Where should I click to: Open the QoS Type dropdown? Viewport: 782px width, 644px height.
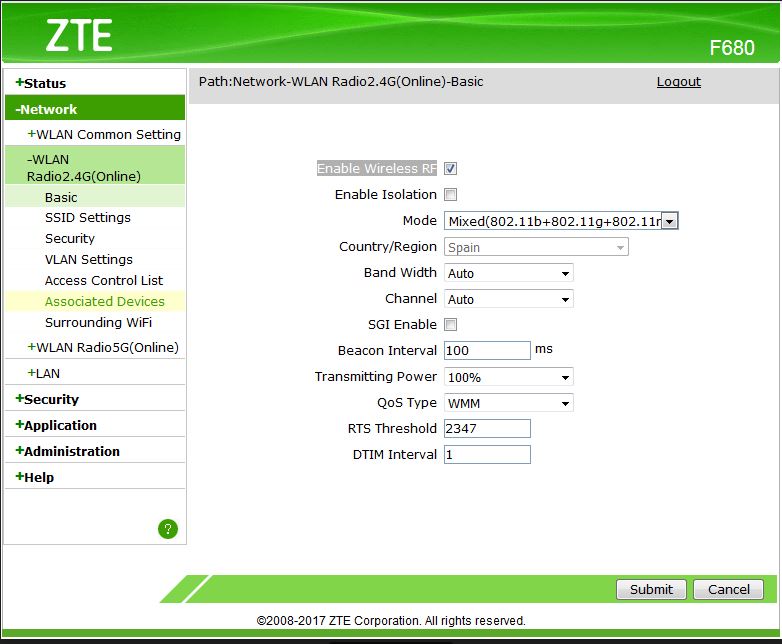(x=509, y=403)
